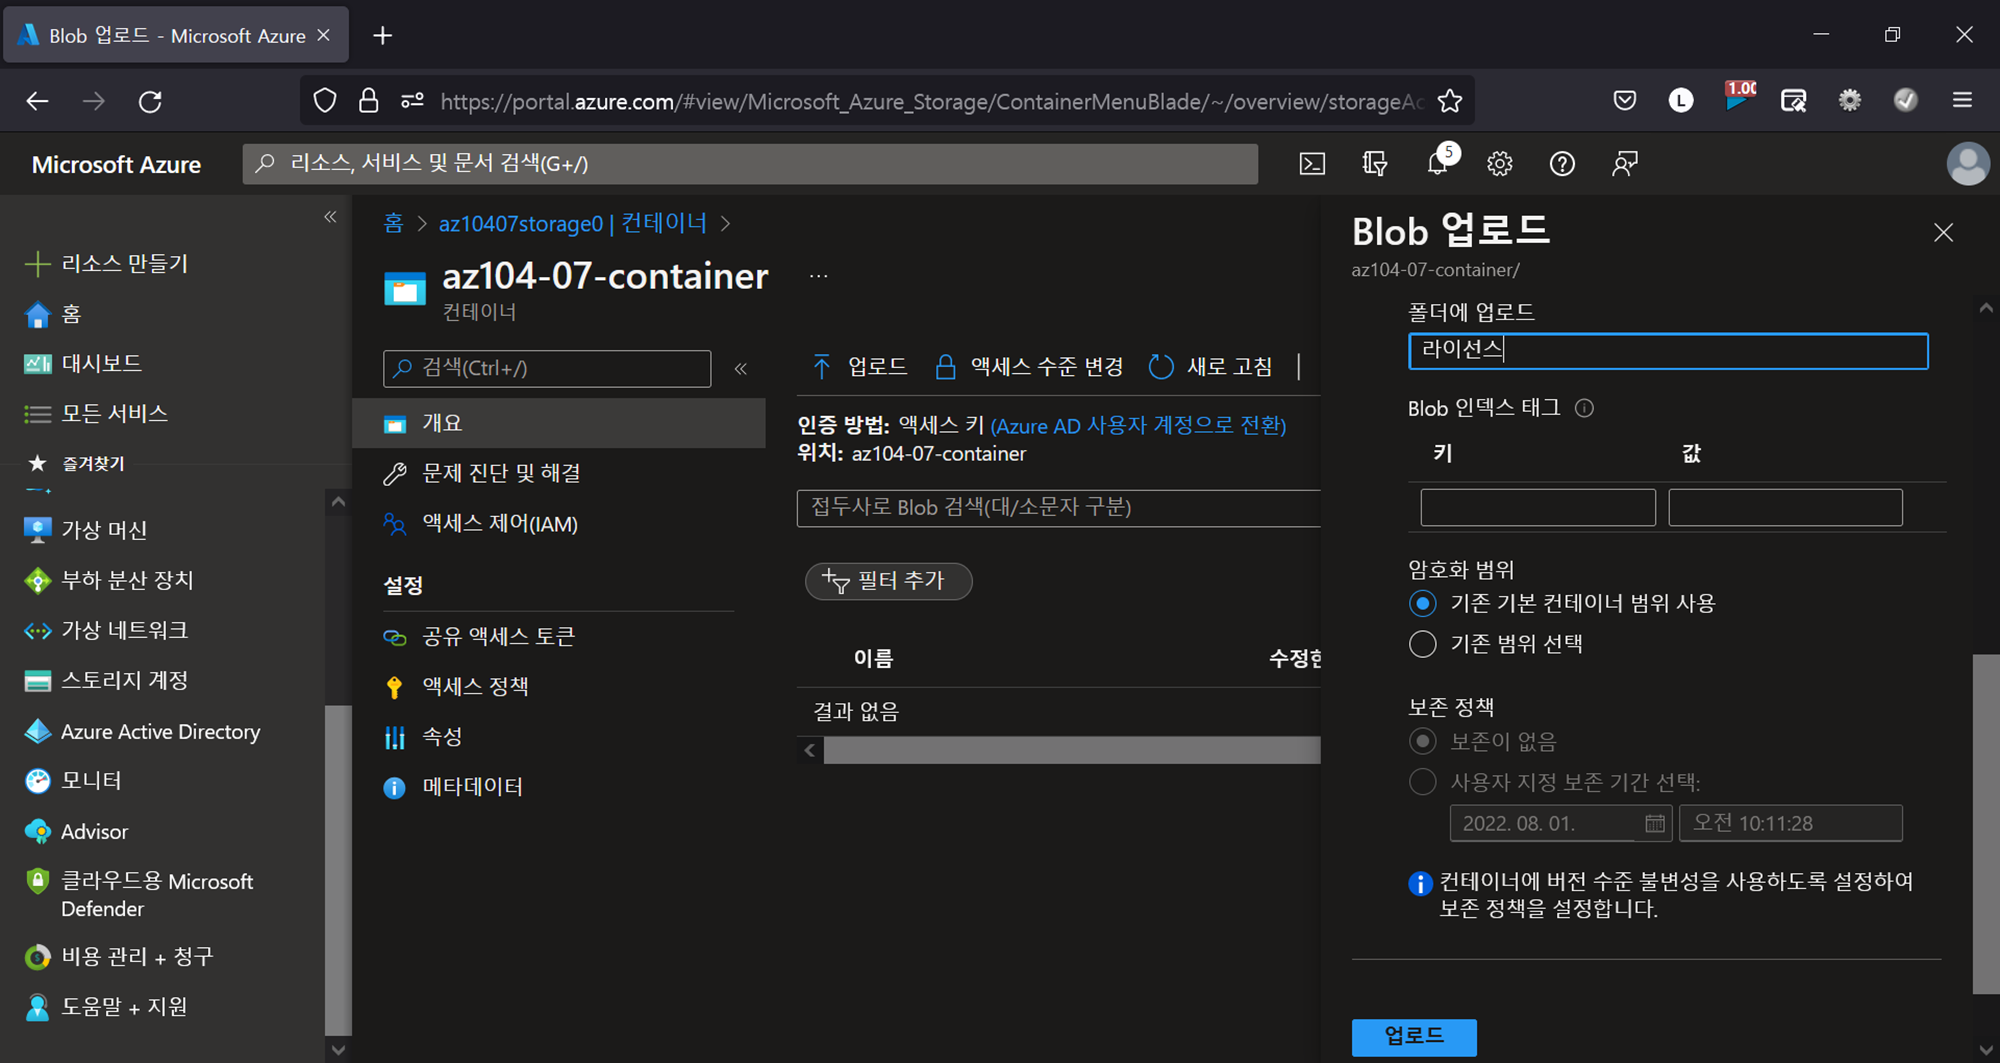The image size is (2000, 1063).
Task: Open Advisor in sidebar
Action: click(x=75, y=831)
